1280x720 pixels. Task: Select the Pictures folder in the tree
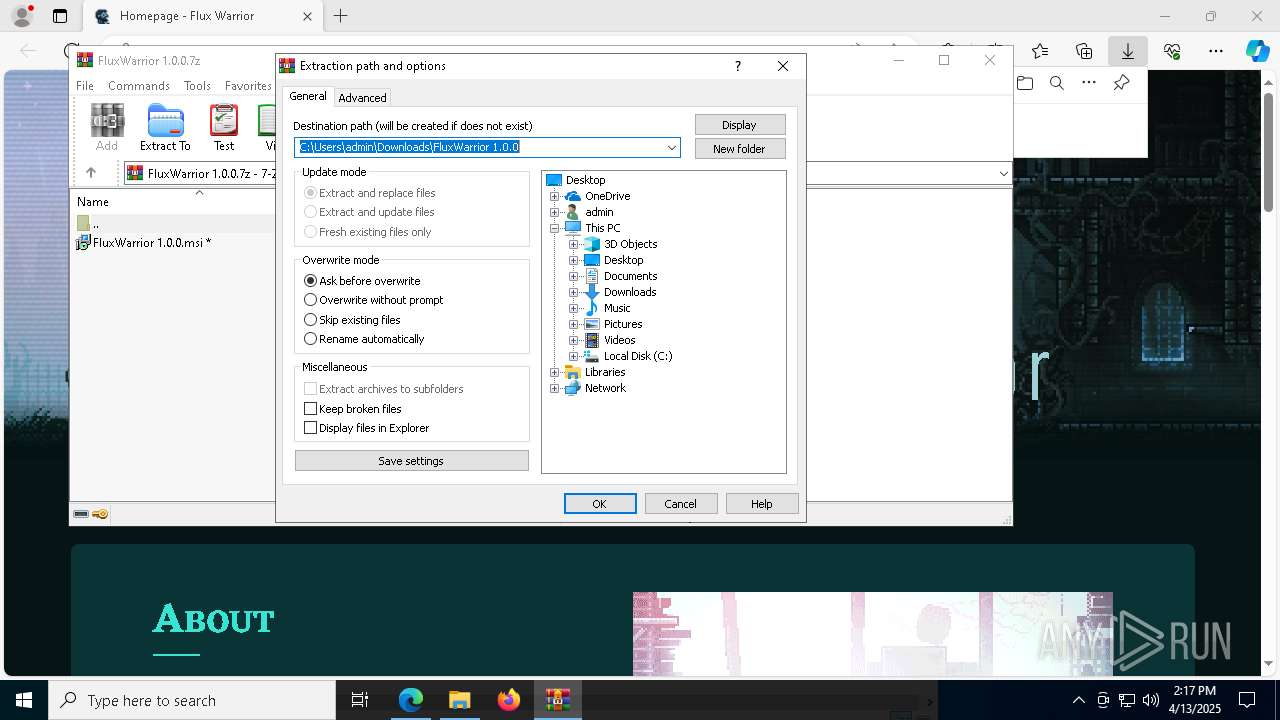(622, 324)
